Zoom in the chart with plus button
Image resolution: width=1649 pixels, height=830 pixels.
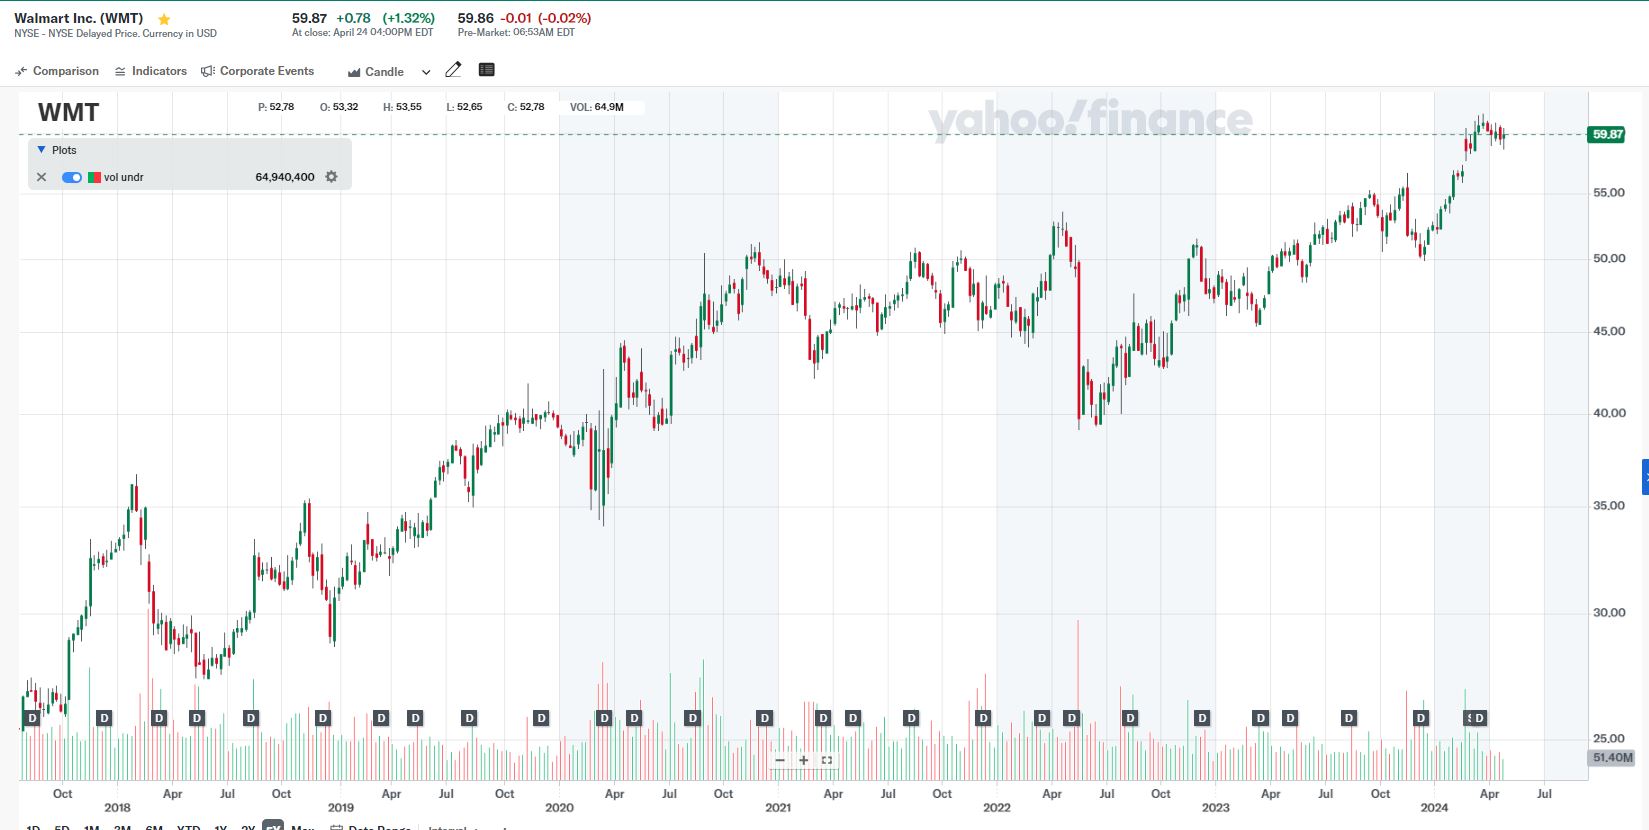[x=803, y=760]
